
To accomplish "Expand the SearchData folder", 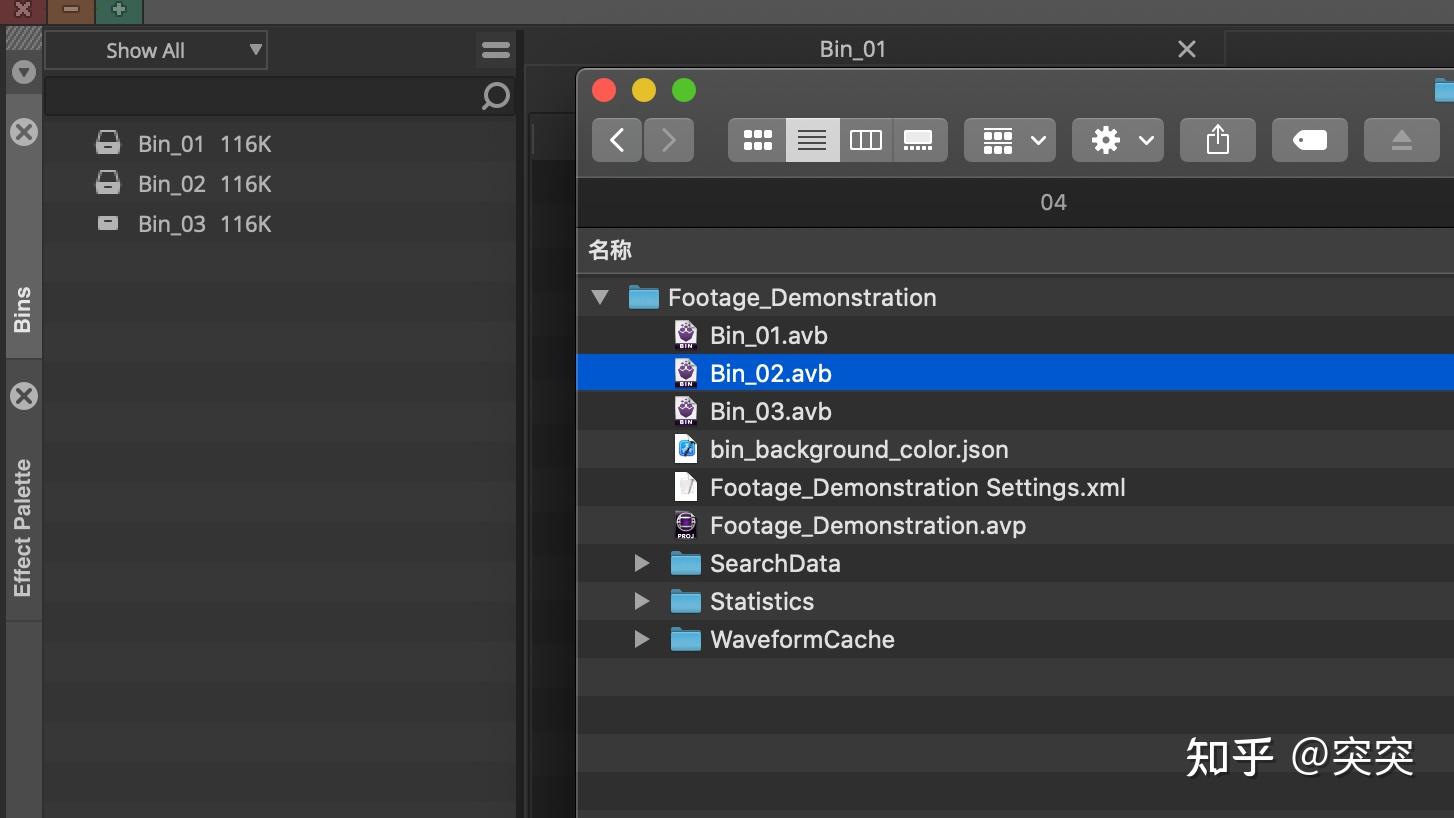I will tap(642, 564).
